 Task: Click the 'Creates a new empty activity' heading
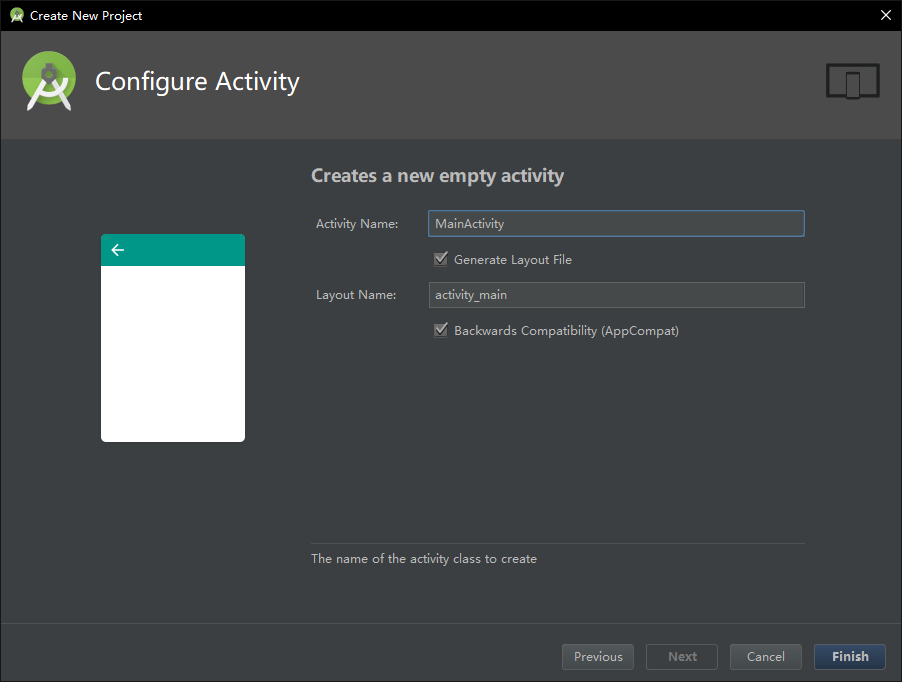[x=437, y=176]
